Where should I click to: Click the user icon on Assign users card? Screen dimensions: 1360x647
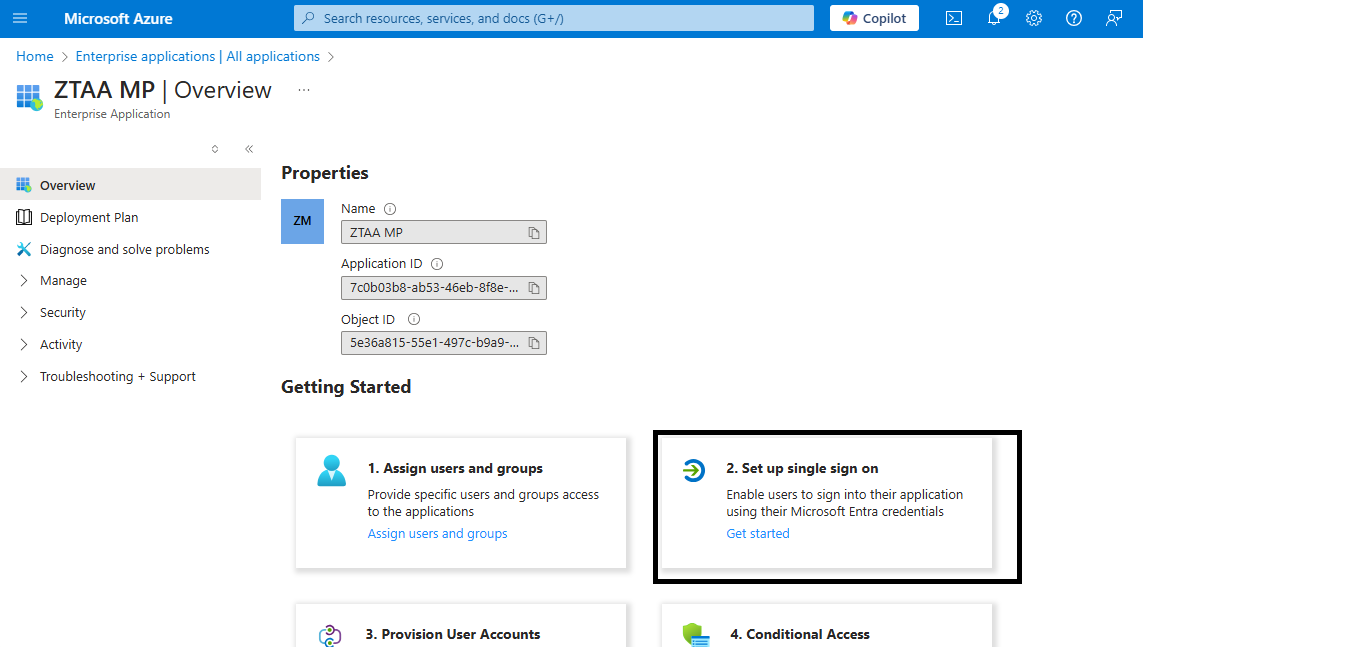click(331, 470)
